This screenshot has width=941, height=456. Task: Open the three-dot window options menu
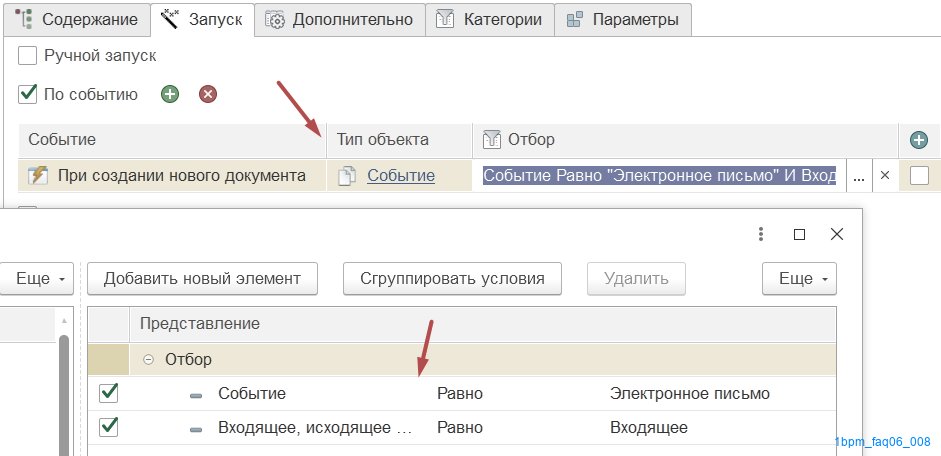pyautogui.click(x=762, y=234)
